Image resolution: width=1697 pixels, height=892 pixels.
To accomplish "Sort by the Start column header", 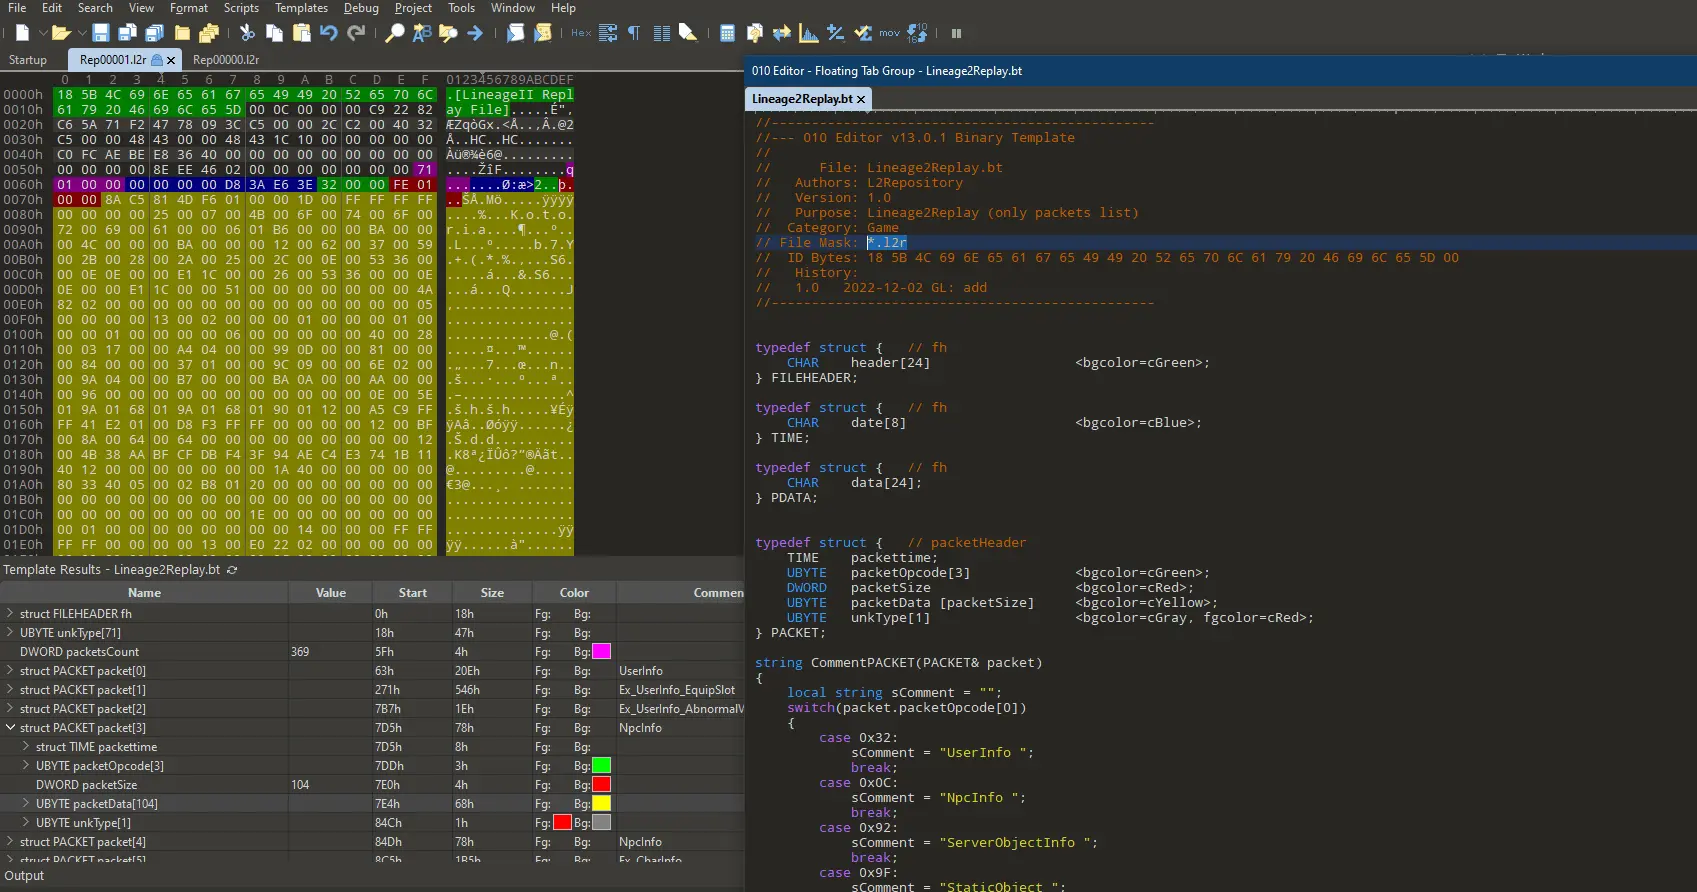I will pos(413,593).
